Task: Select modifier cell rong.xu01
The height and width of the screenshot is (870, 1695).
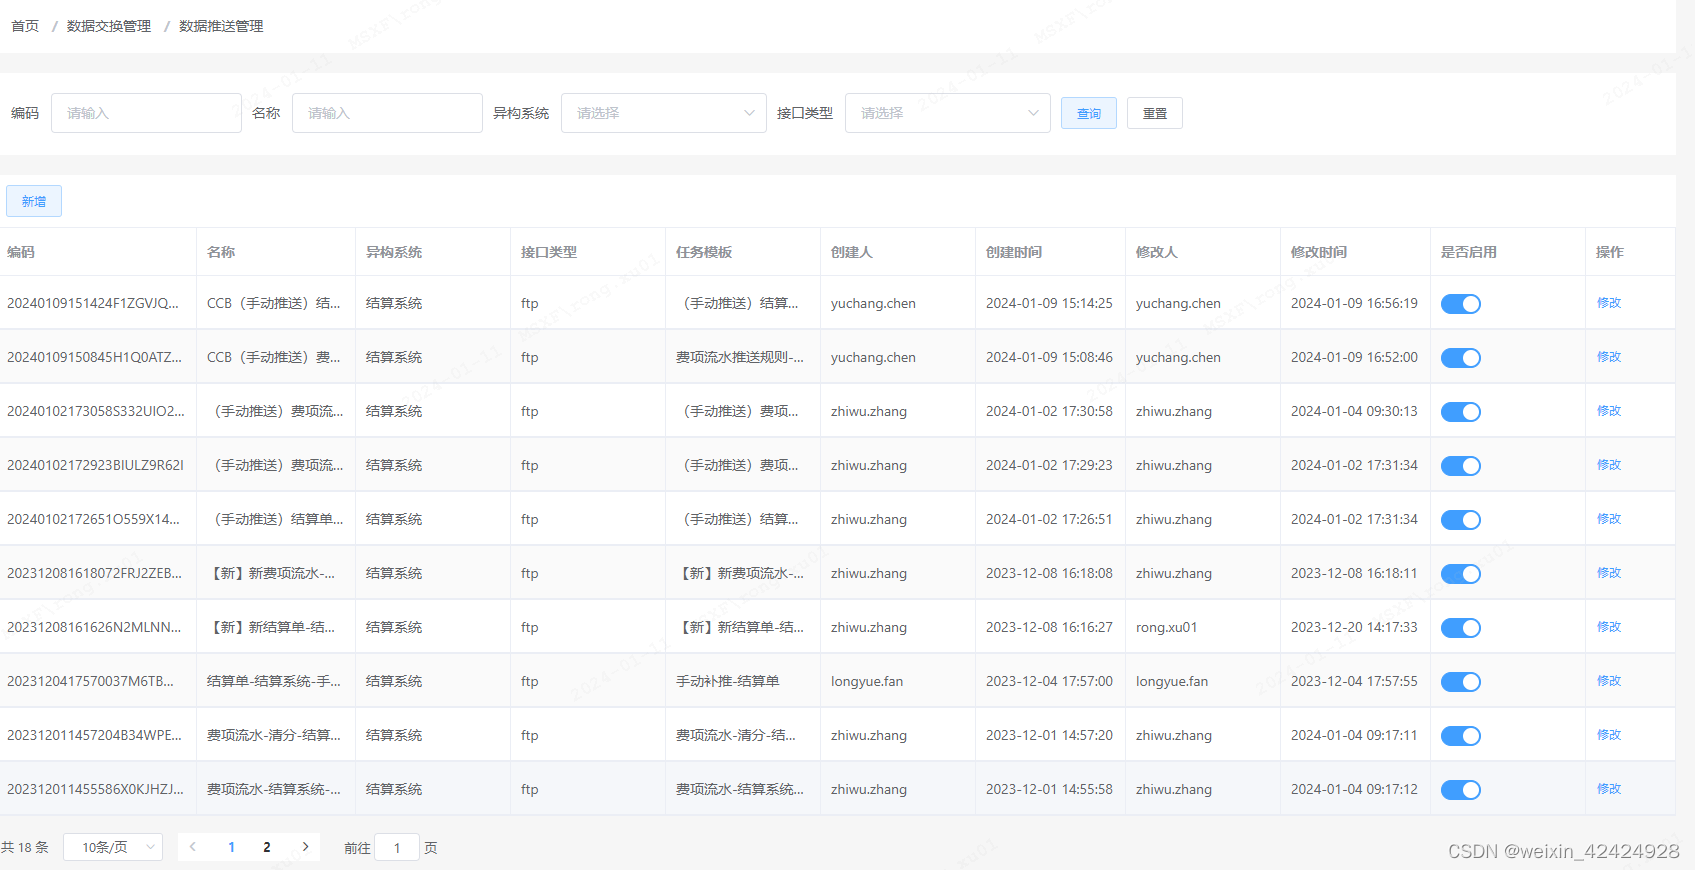Action: 1166,627
